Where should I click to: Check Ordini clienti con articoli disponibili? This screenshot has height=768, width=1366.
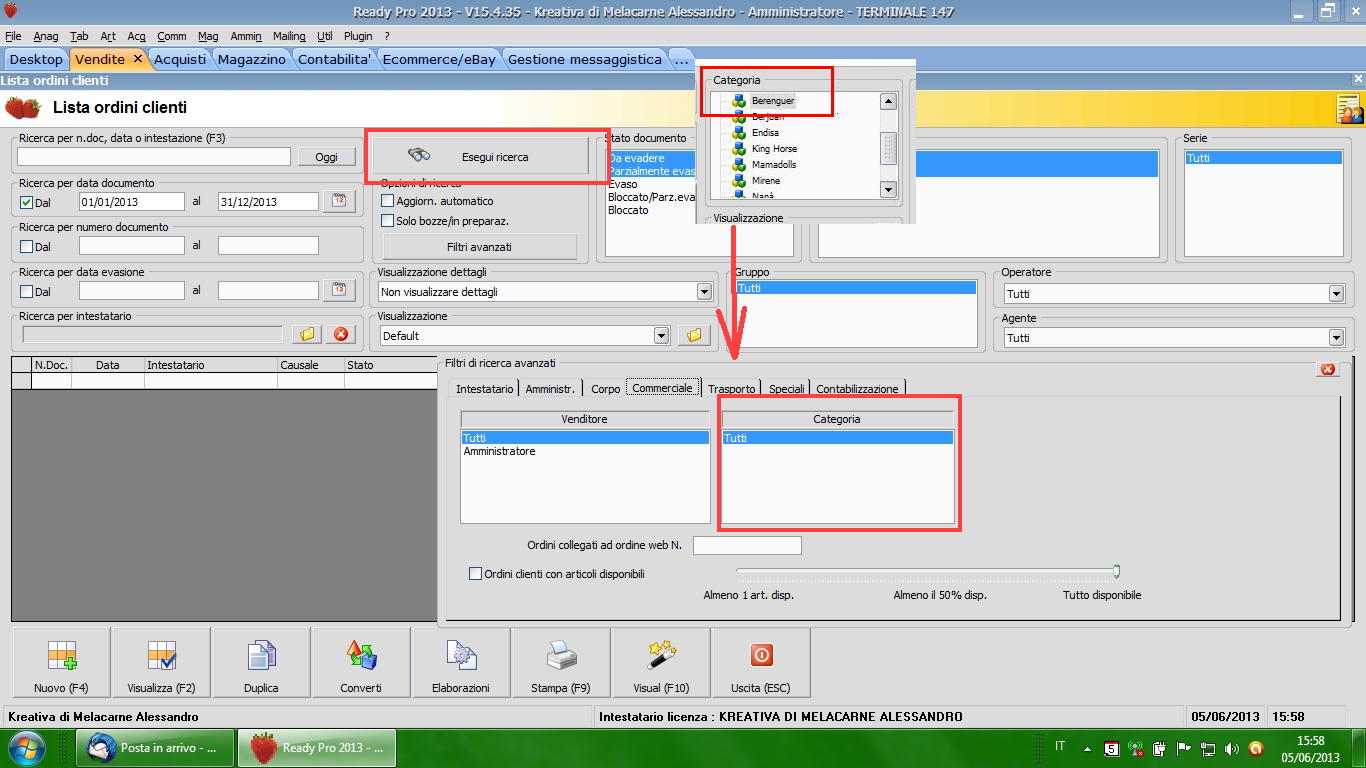click(x=476, y=574)
